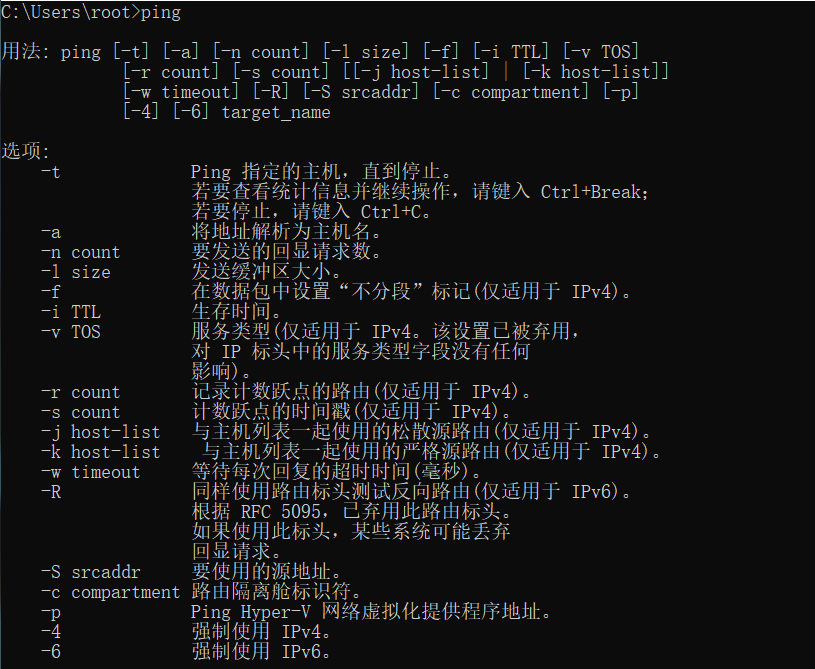The width and height of the screenshot is (815, 669).
Task: Click "-S srcaddr" in the options list
Action: (90, 572)
